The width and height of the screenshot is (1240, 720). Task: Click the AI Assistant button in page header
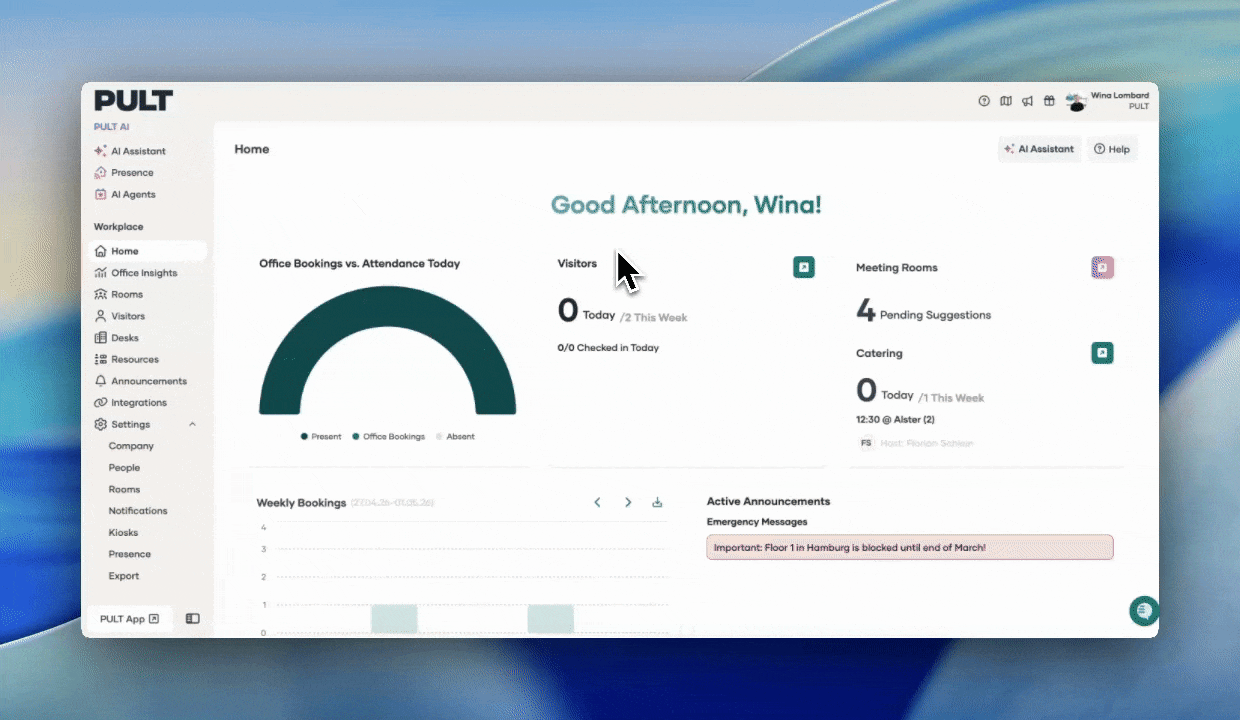click(1039, 149)
